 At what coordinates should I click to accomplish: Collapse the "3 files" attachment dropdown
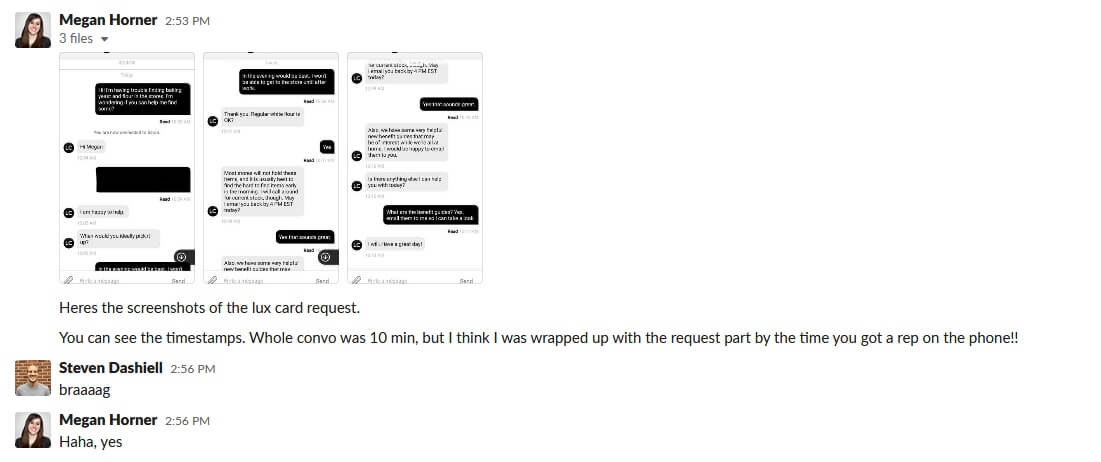104,40
